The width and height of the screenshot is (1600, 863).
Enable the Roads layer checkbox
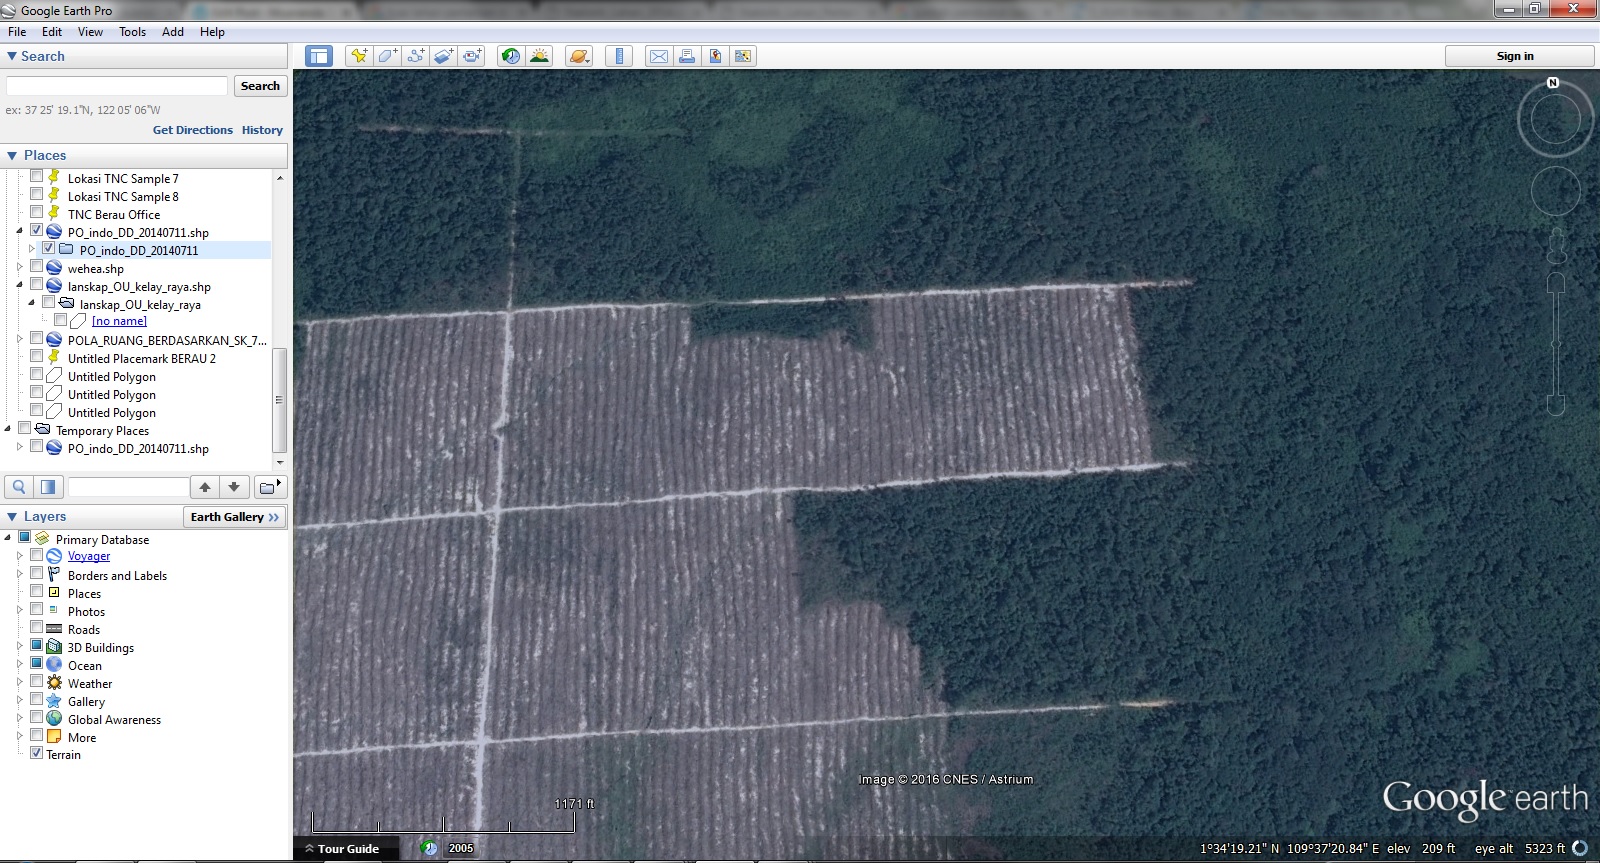[37, 628]
